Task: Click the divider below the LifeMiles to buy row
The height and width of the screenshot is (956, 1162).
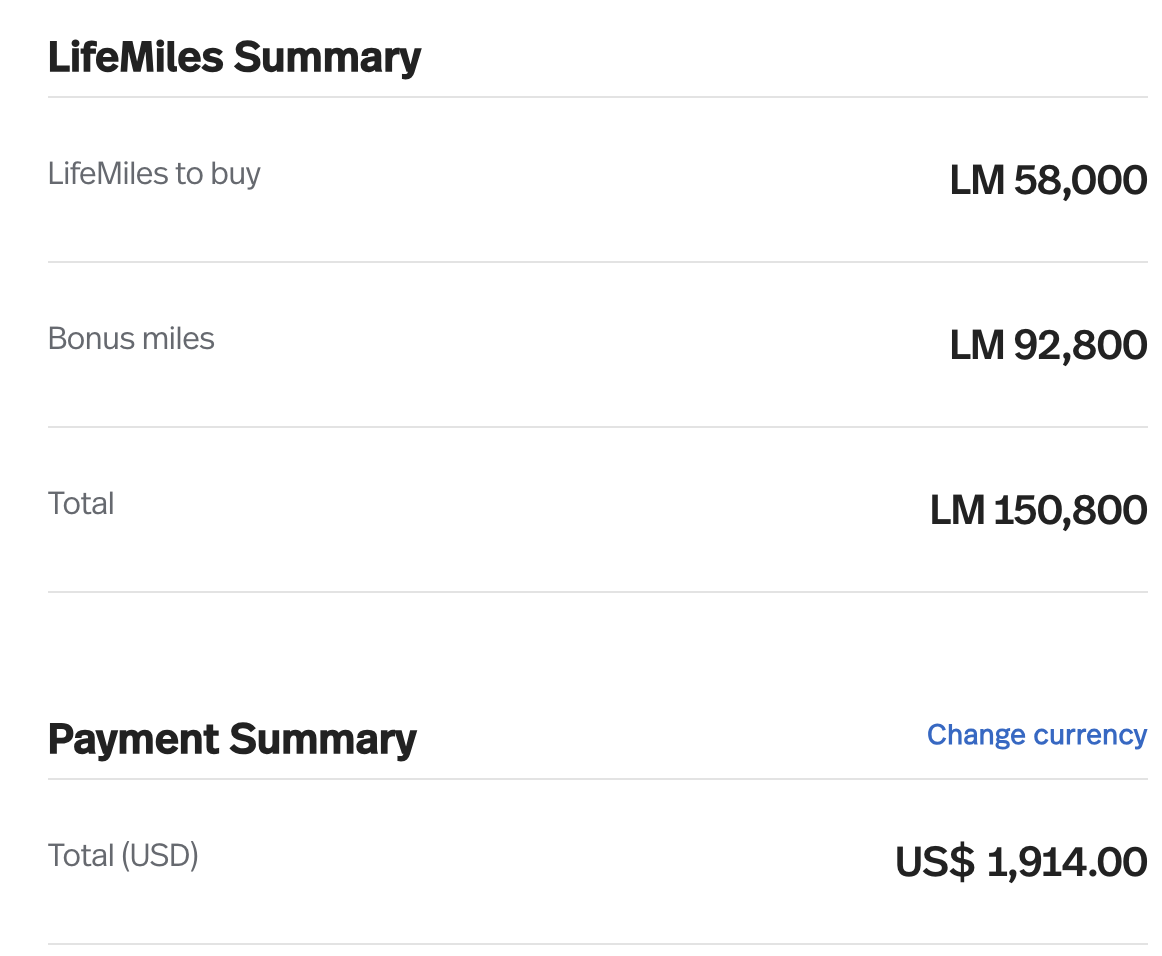Action: click(598, 262)
